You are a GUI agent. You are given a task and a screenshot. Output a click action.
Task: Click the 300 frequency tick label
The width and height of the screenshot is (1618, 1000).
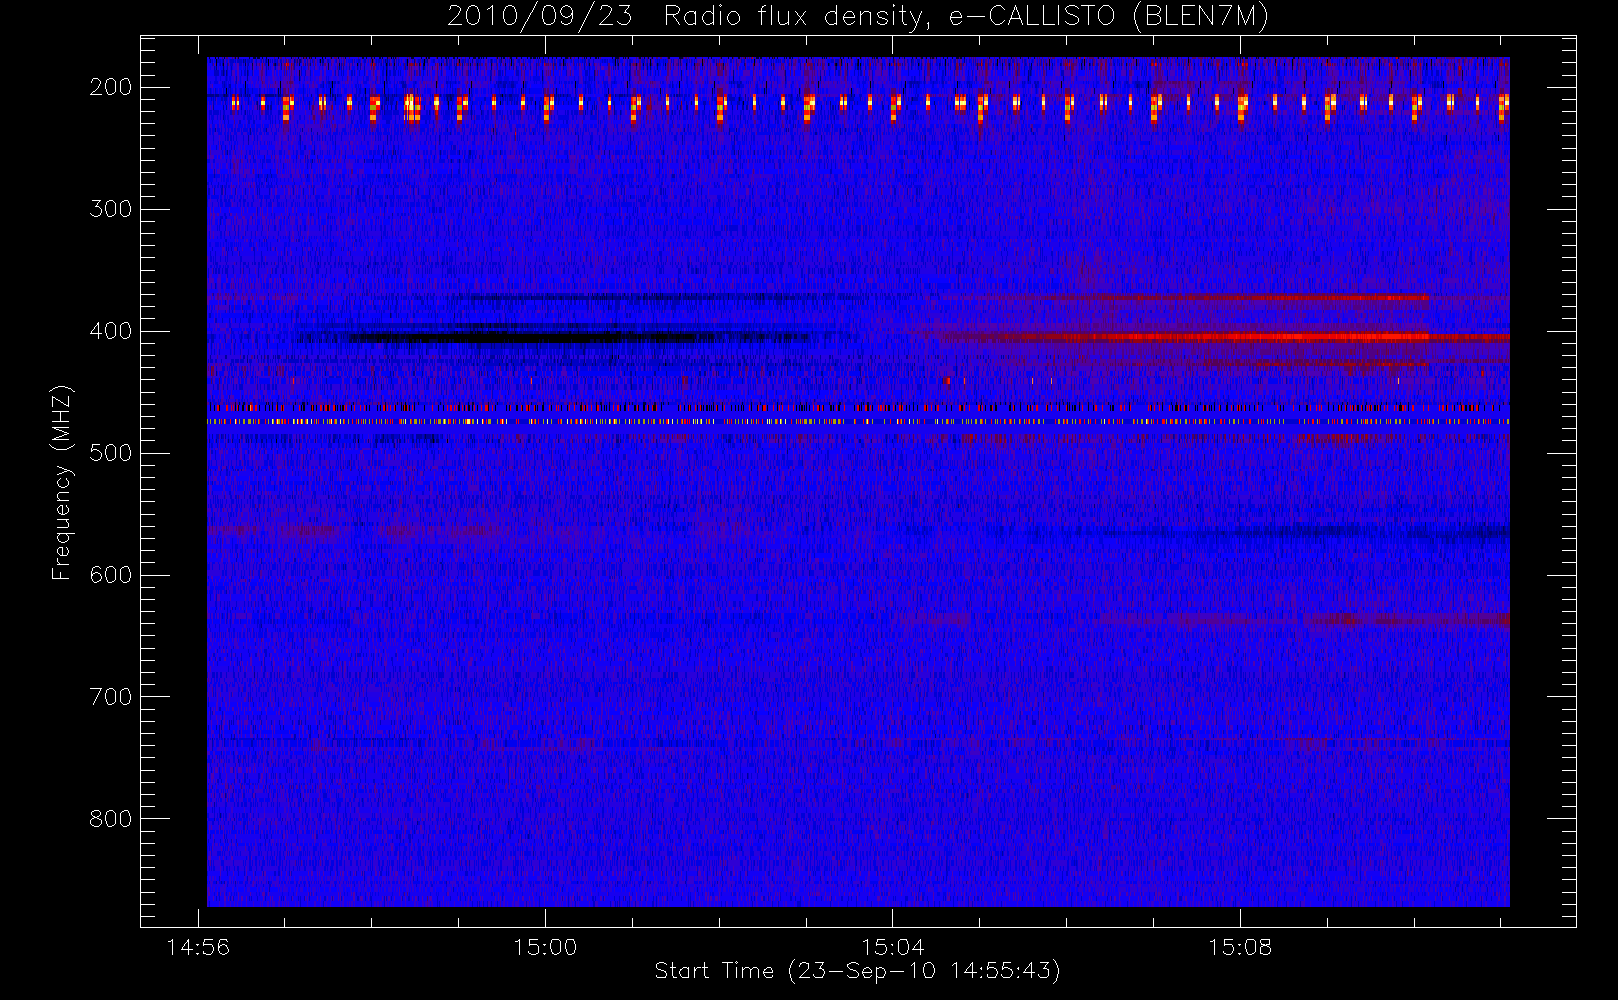tap(111, 209)
